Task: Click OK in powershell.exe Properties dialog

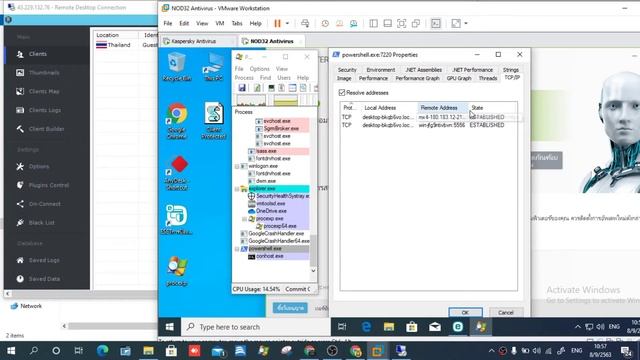Action: click(465, 312)
